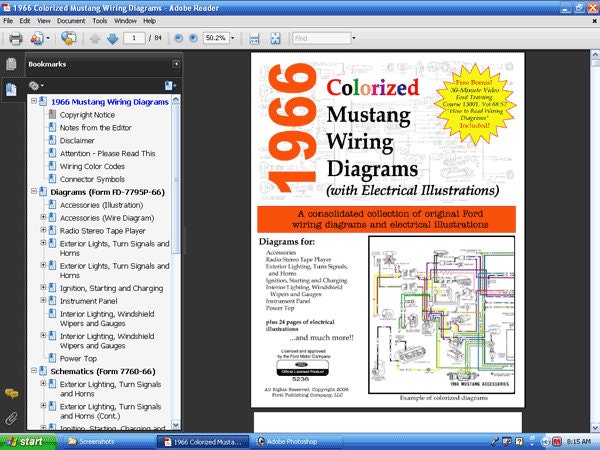The image size is (600, 450).
Task: Click the zoom out button
Action: [x=178, y=38]
